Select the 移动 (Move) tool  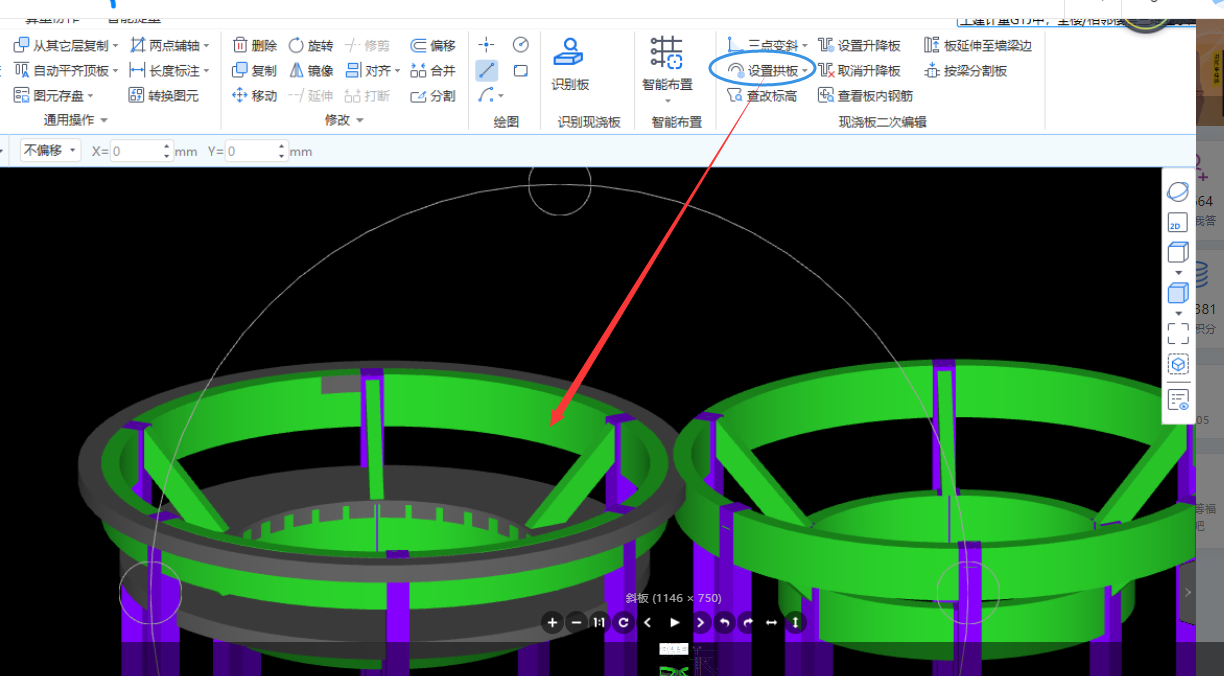click(254, 96)
